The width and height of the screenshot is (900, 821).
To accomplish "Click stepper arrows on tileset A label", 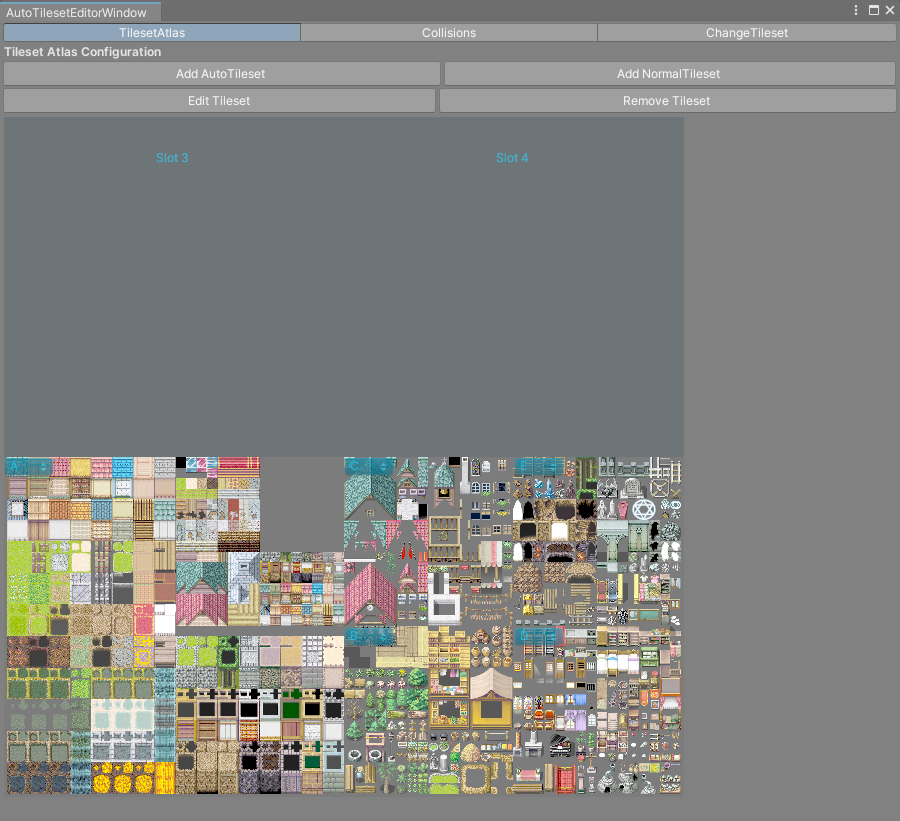I will click(43, 467).
